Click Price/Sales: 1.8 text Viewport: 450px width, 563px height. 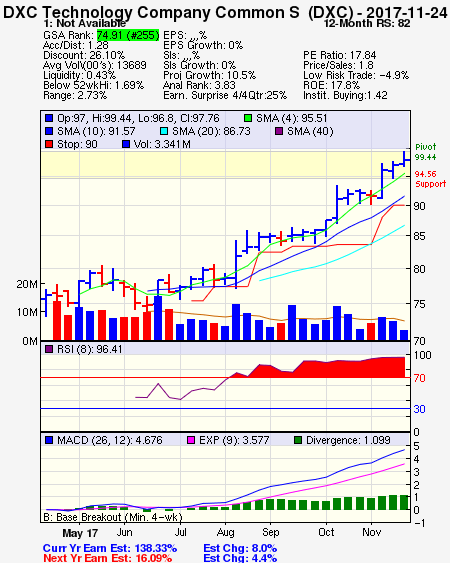click(x=338, y=65)
